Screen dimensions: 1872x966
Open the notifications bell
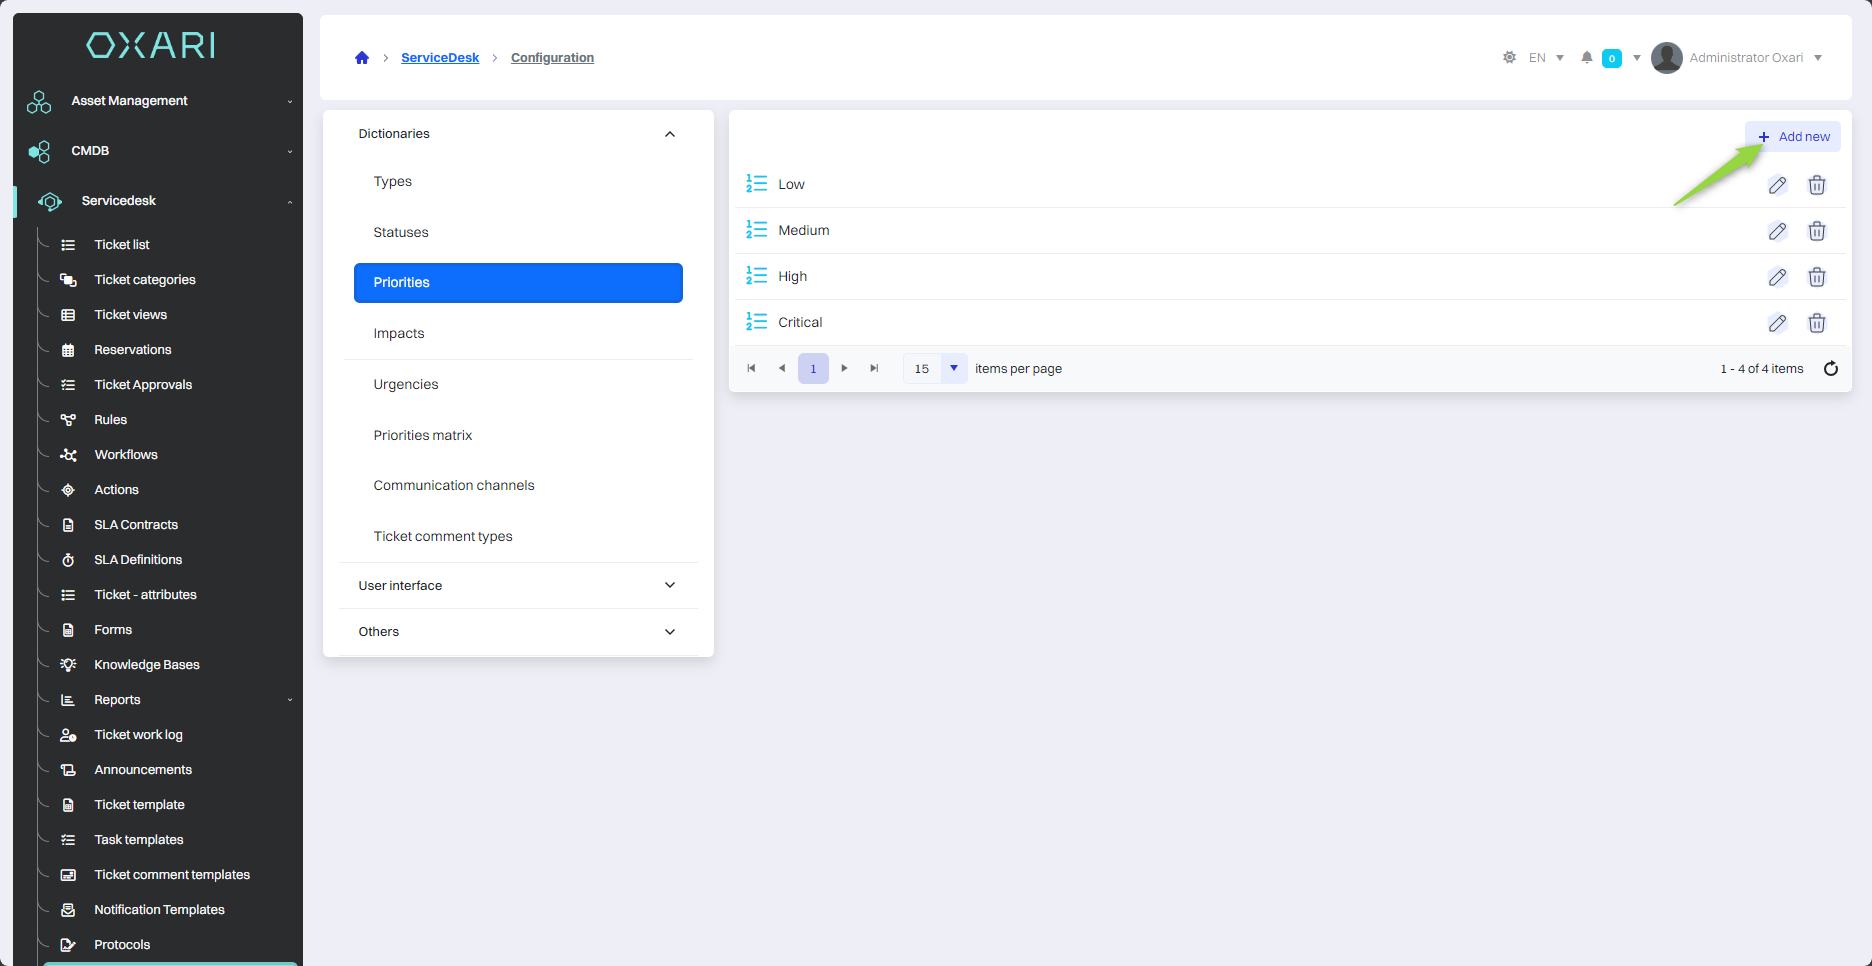pos(1587,58)
